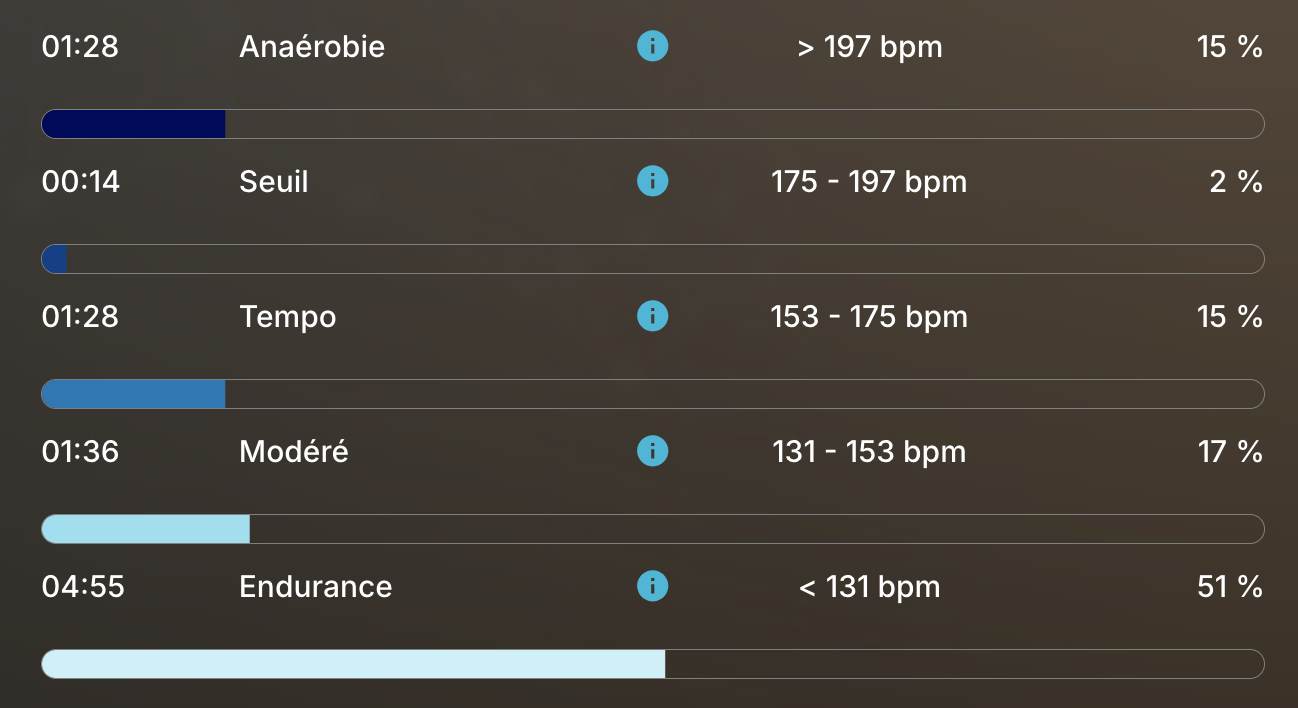The image size is (1298, 708).
Task: Select the Anaérobie zone label
Action: (312, 47)
